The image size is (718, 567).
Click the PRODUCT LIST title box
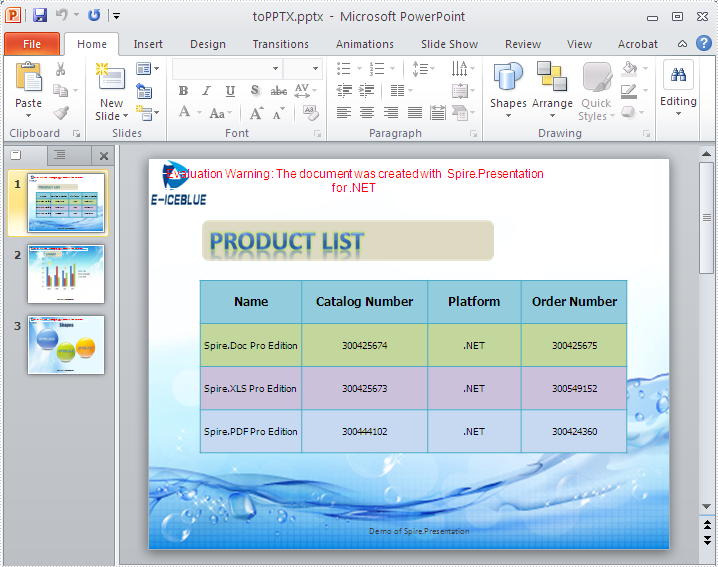click(x=348, y=240)
